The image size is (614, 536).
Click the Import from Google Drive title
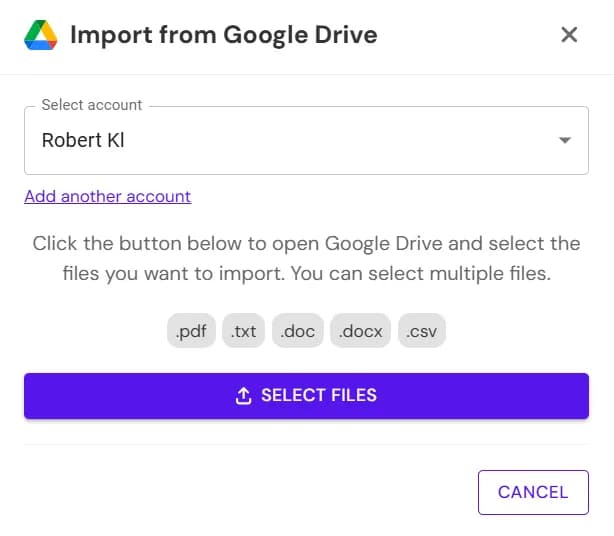pyautogui.click(x=224, y=35)
